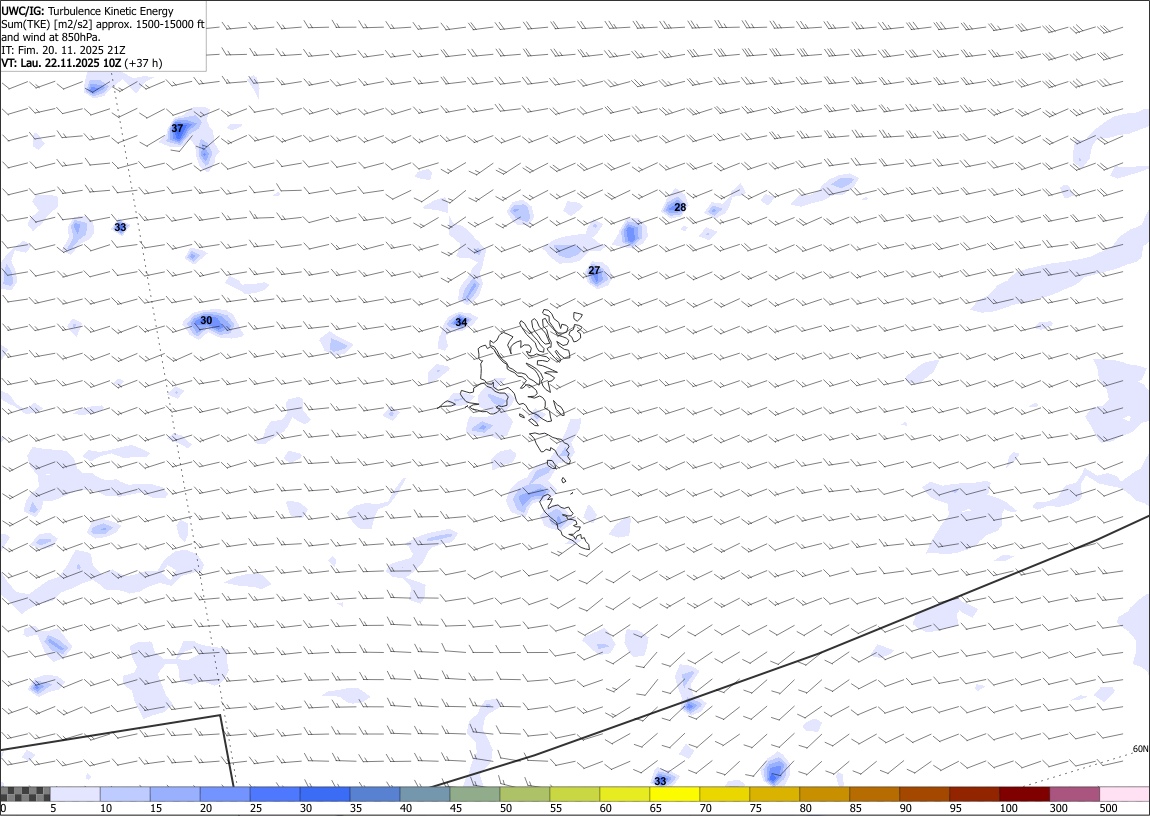Click the 27 TKE value label

tap(594, 271)
